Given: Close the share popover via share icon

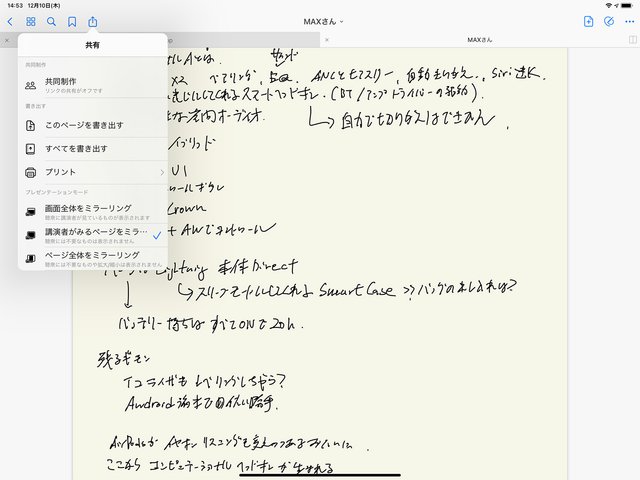Looking at the screenshot, I should (x=92, y=21).
